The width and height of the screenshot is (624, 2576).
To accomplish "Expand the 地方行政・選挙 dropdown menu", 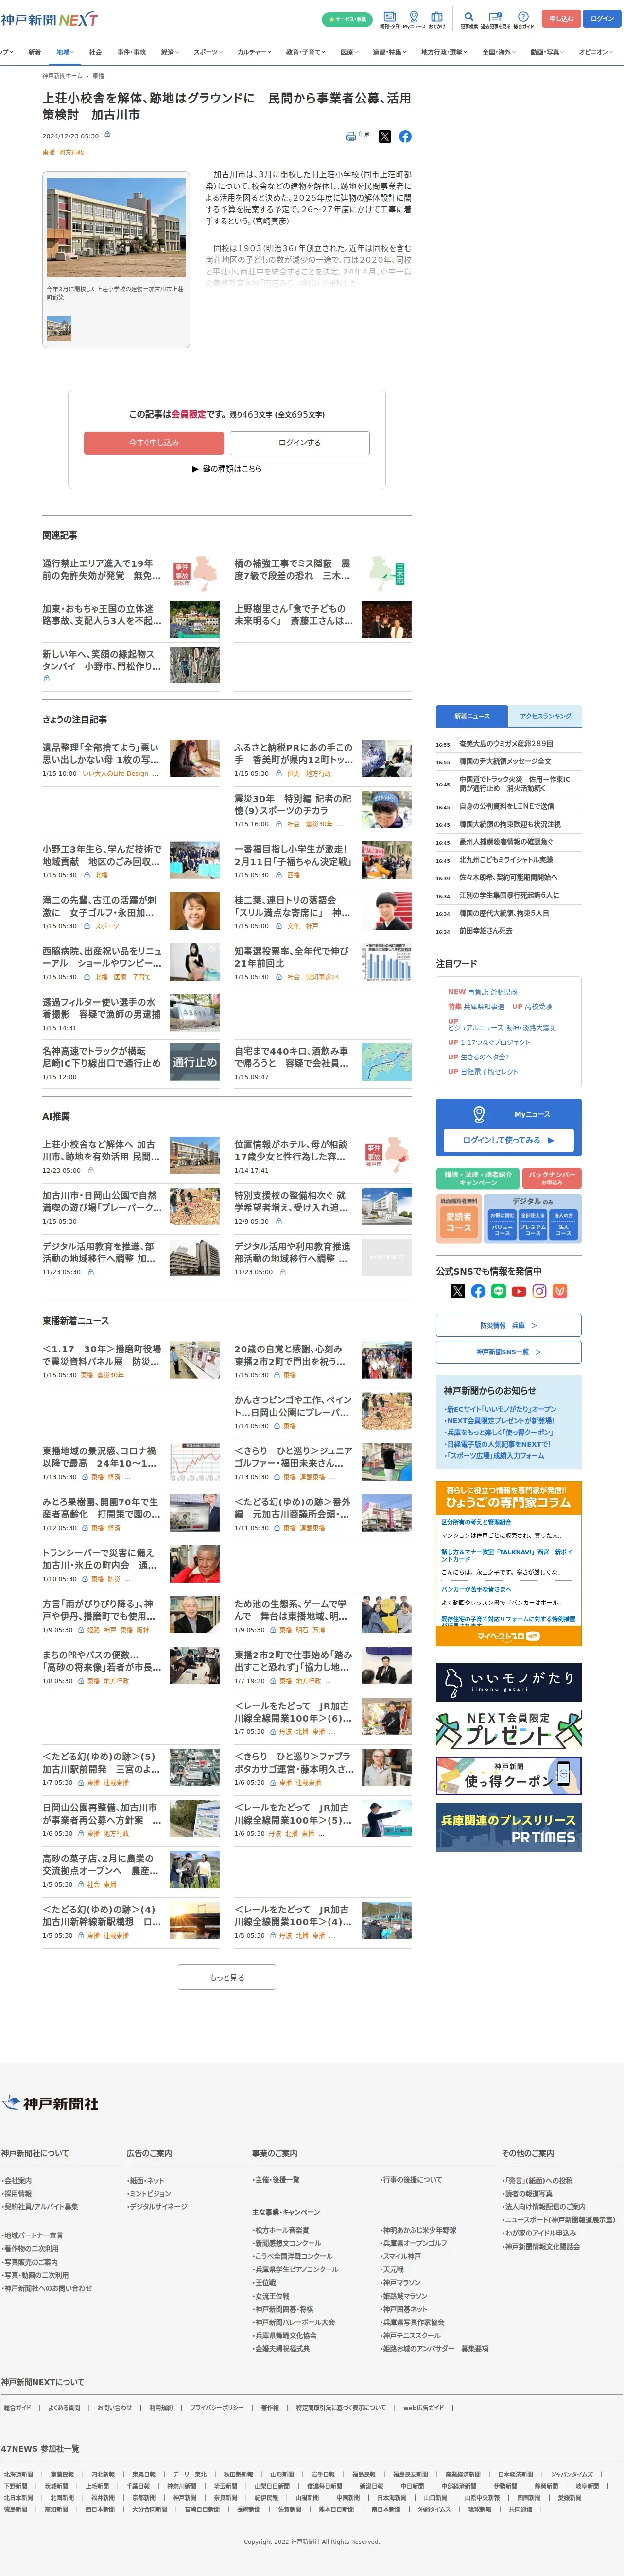I will point(444,52).
